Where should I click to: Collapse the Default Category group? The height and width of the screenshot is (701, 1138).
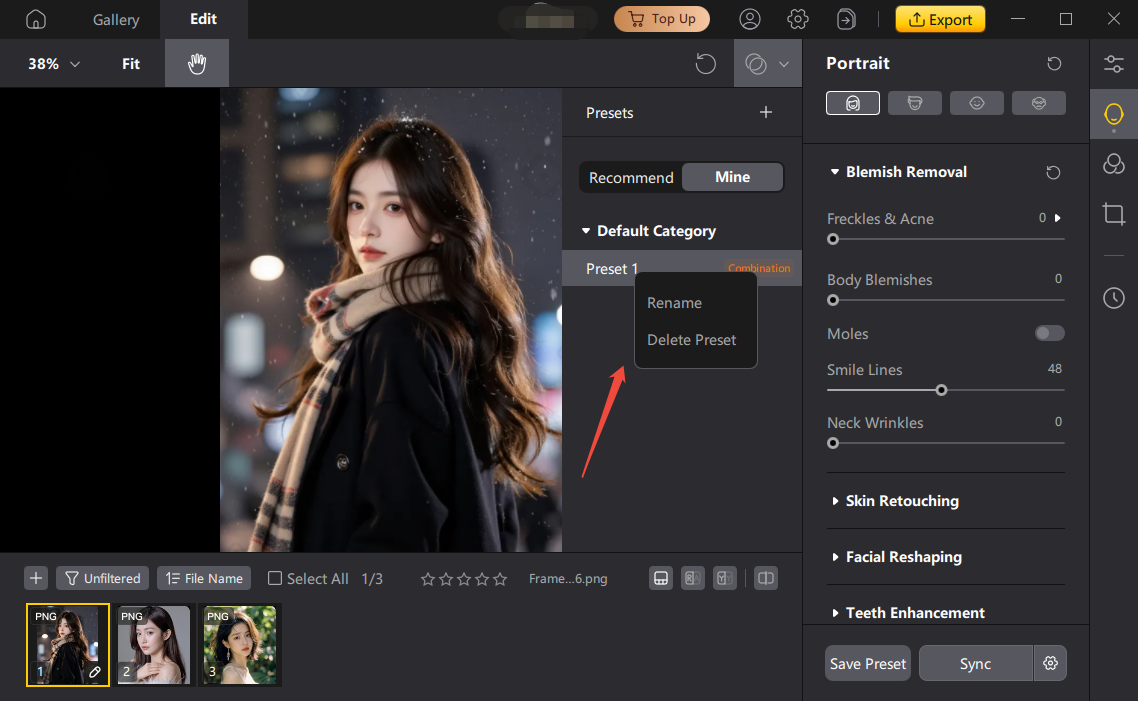[586, 231]
